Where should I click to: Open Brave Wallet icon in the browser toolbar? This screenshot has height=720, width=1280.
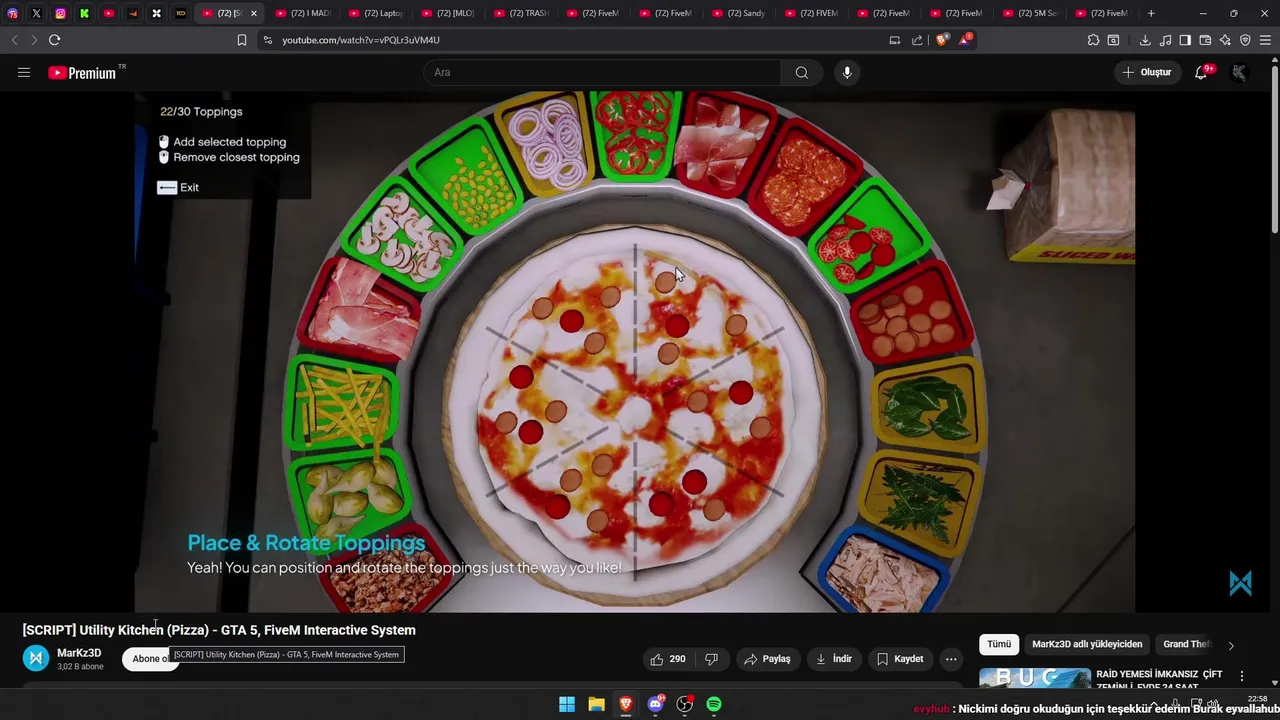(x=1205, y=40)
